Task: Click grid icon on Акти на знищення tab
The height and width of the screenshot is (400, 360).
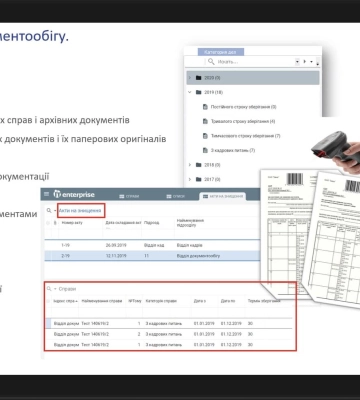Action: [205, 196]
